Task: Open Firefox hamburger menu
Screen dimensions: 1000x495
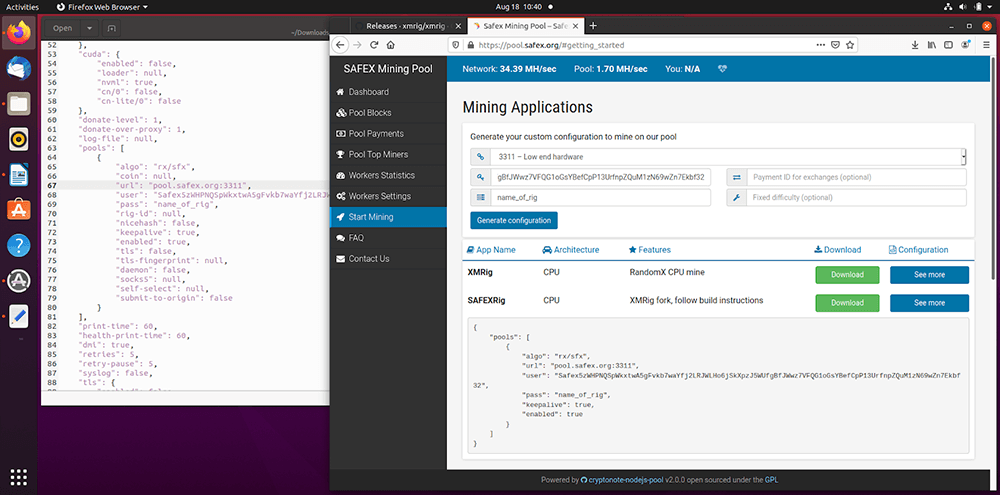Action: (986, 45)
